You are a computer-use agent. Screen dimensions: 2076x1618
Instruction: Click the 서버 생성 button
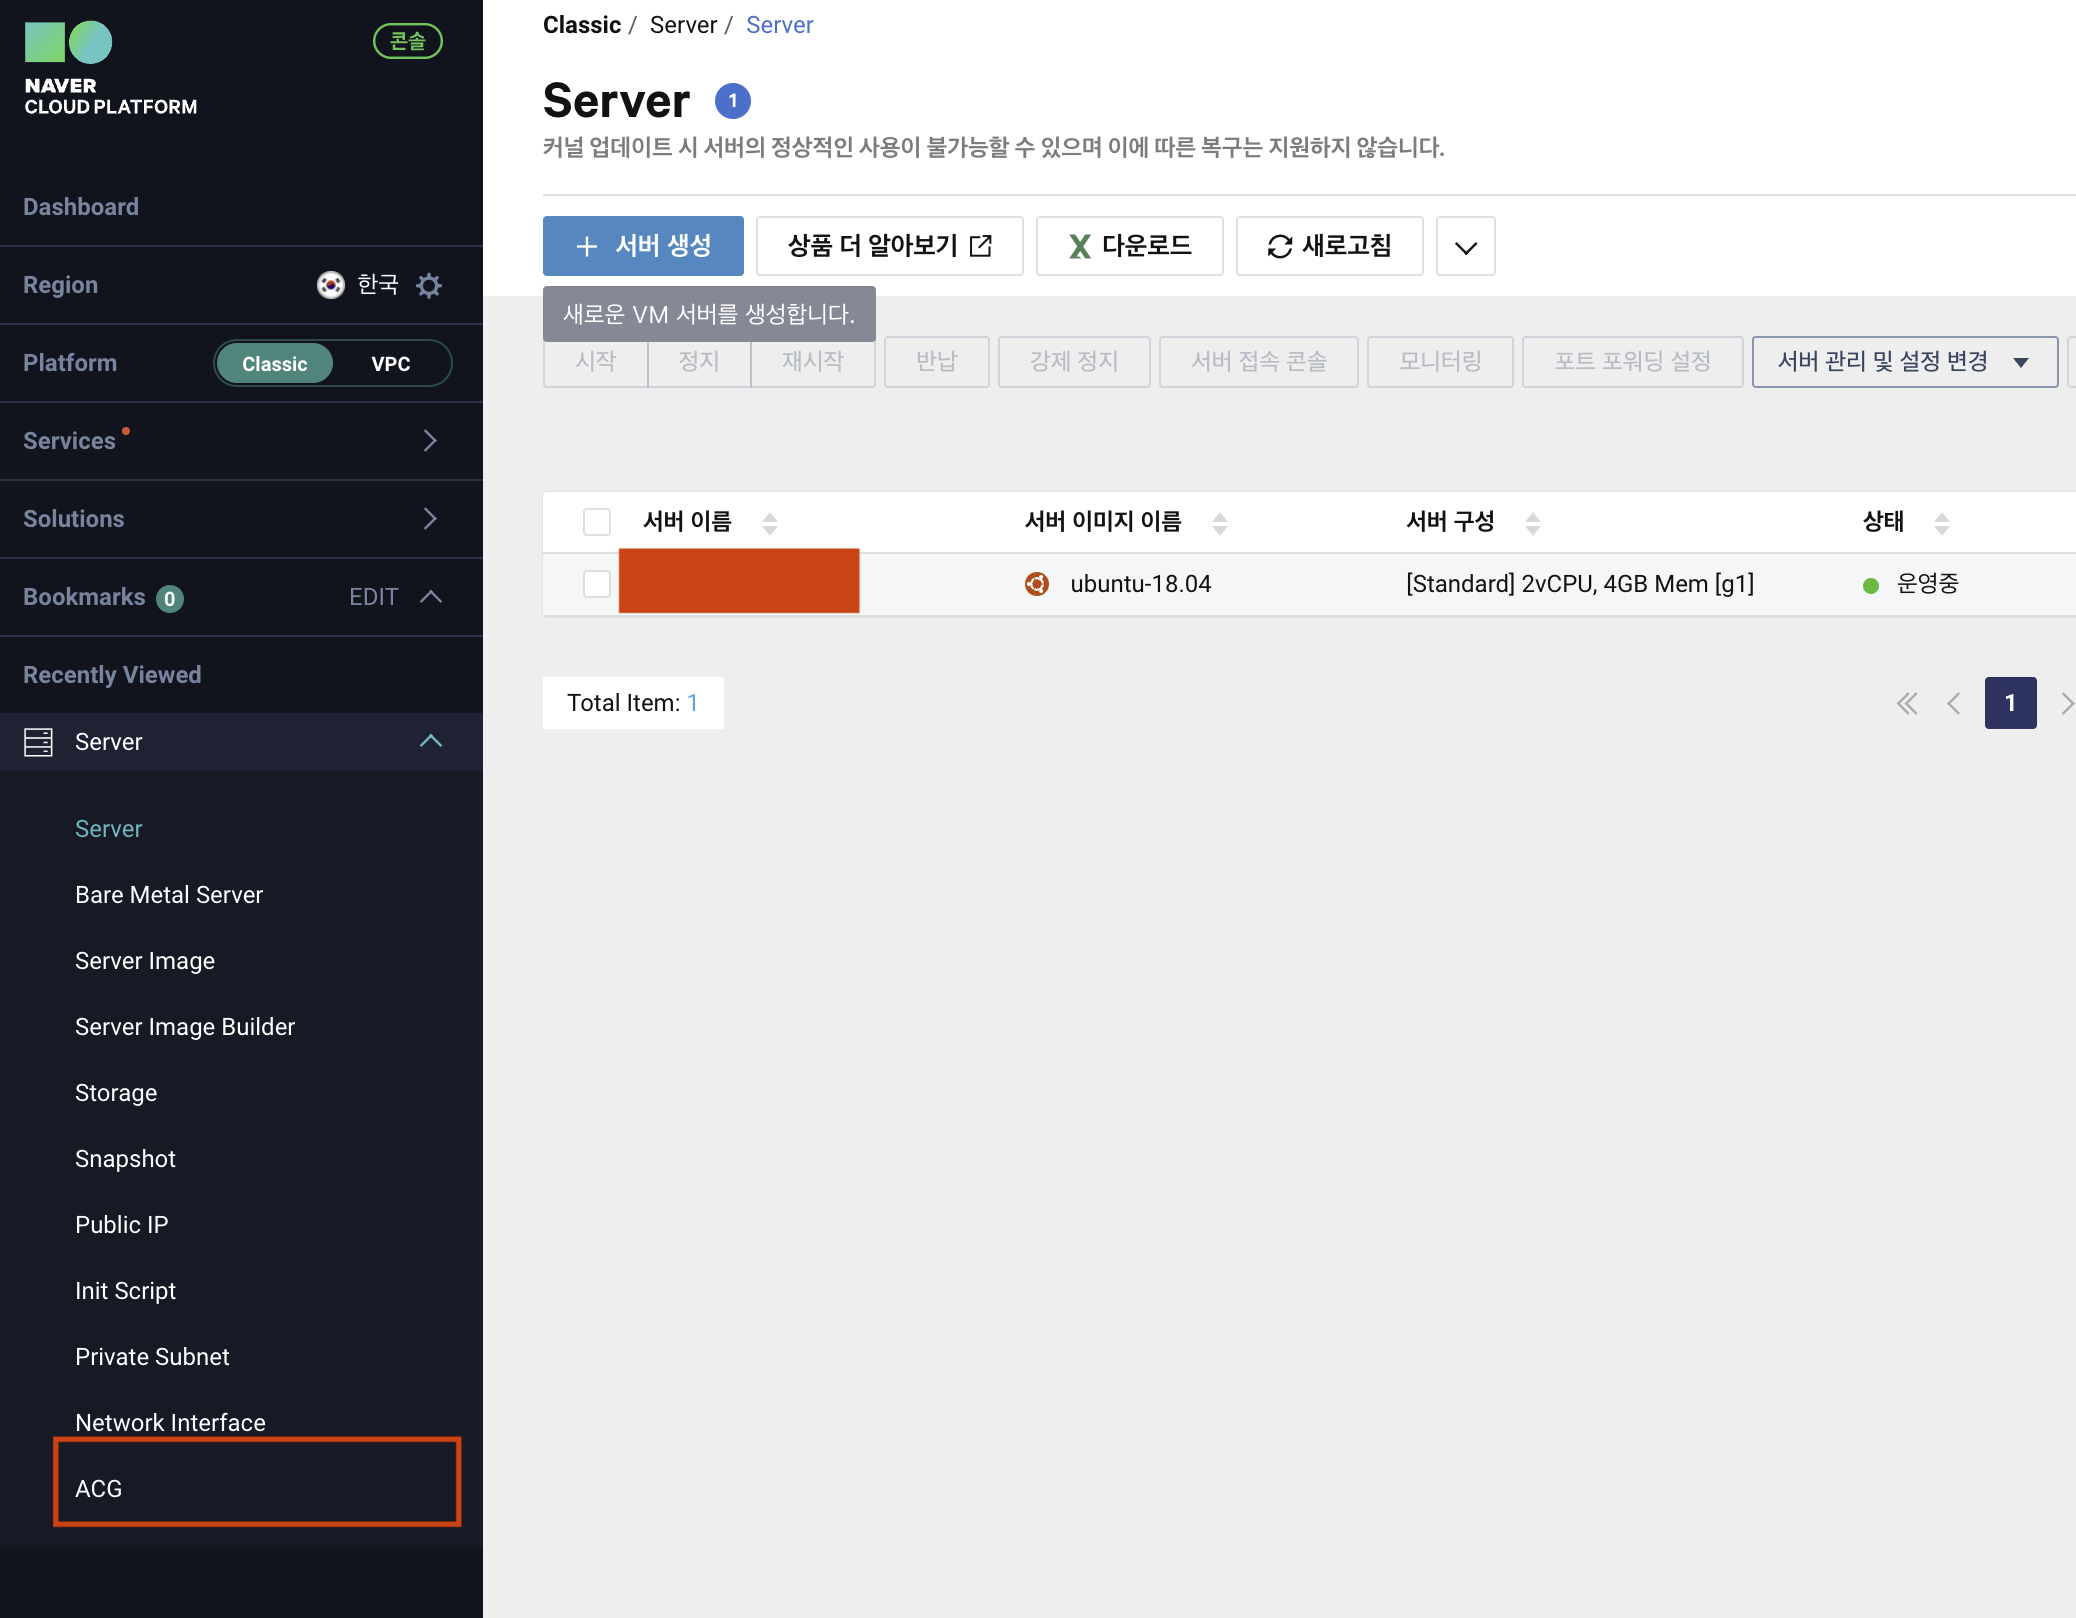643,246
